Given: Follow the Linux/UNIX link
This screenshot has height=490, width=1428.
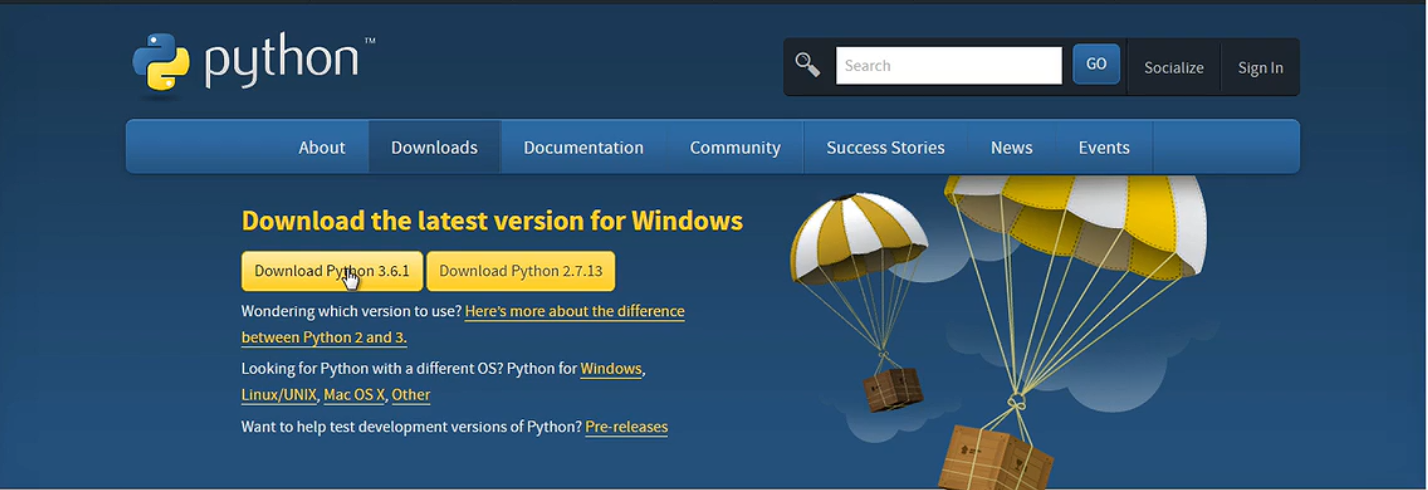Looking at the screenshot, I should click(x=279, y=395).
